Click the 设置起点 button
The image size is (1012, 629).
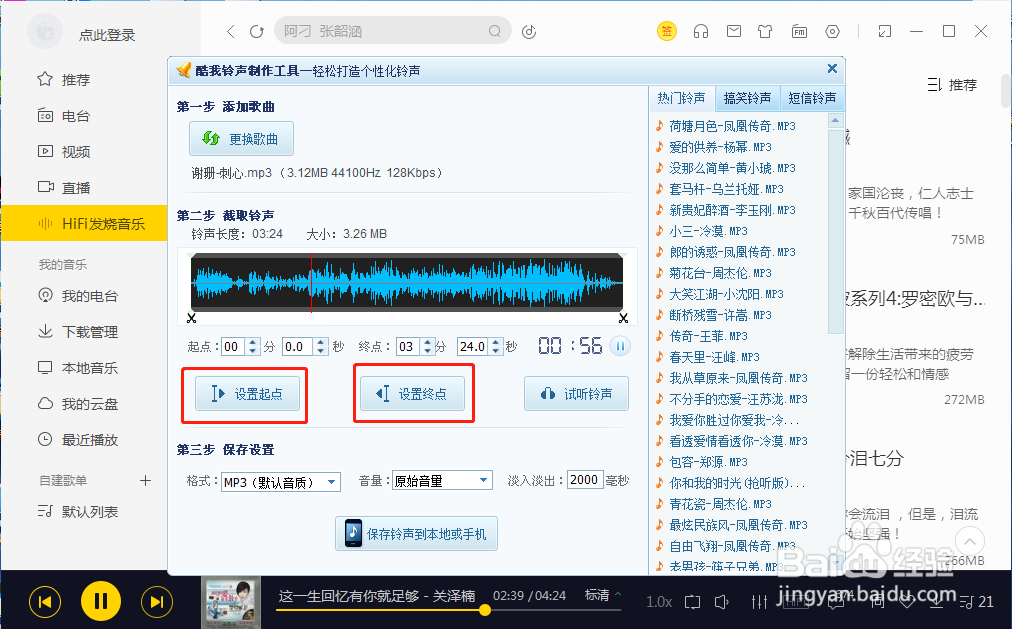pyautogui.click(x=247, y=394)
